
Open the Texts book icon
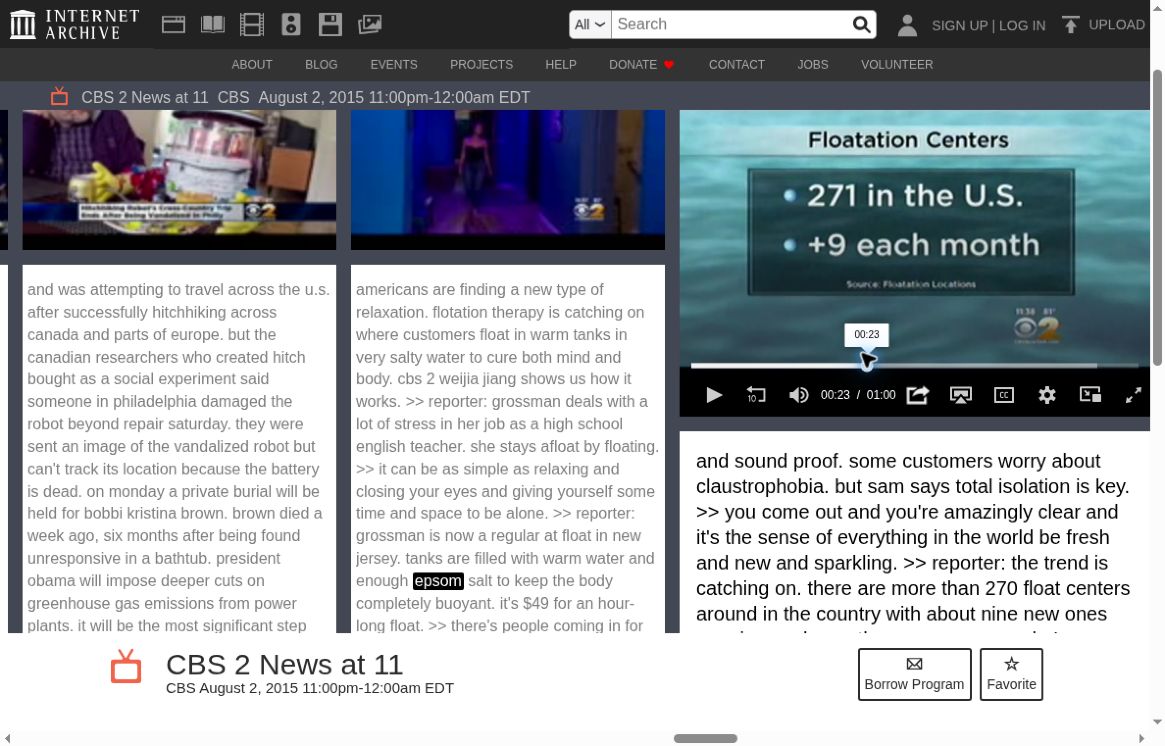[212, 25]
